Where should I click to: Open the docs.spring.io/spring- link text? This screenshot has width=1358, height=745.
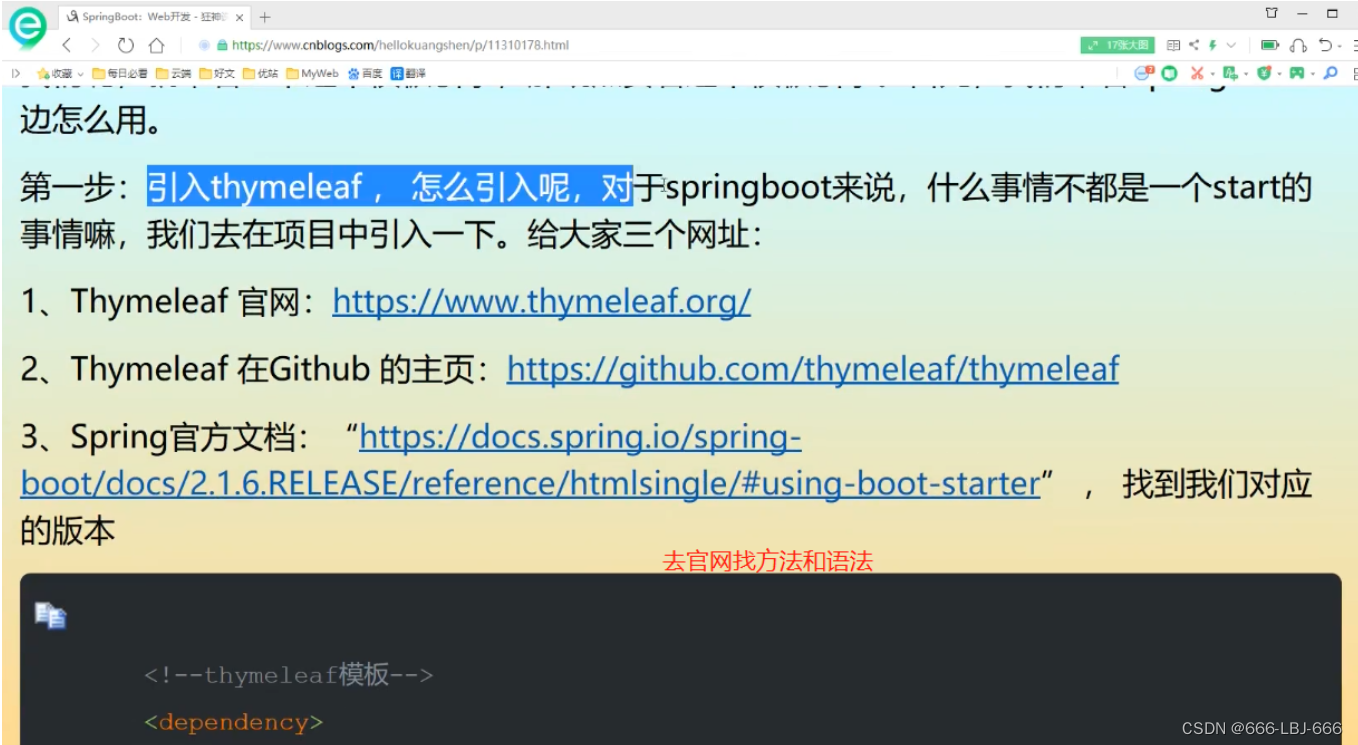(580, 437)
